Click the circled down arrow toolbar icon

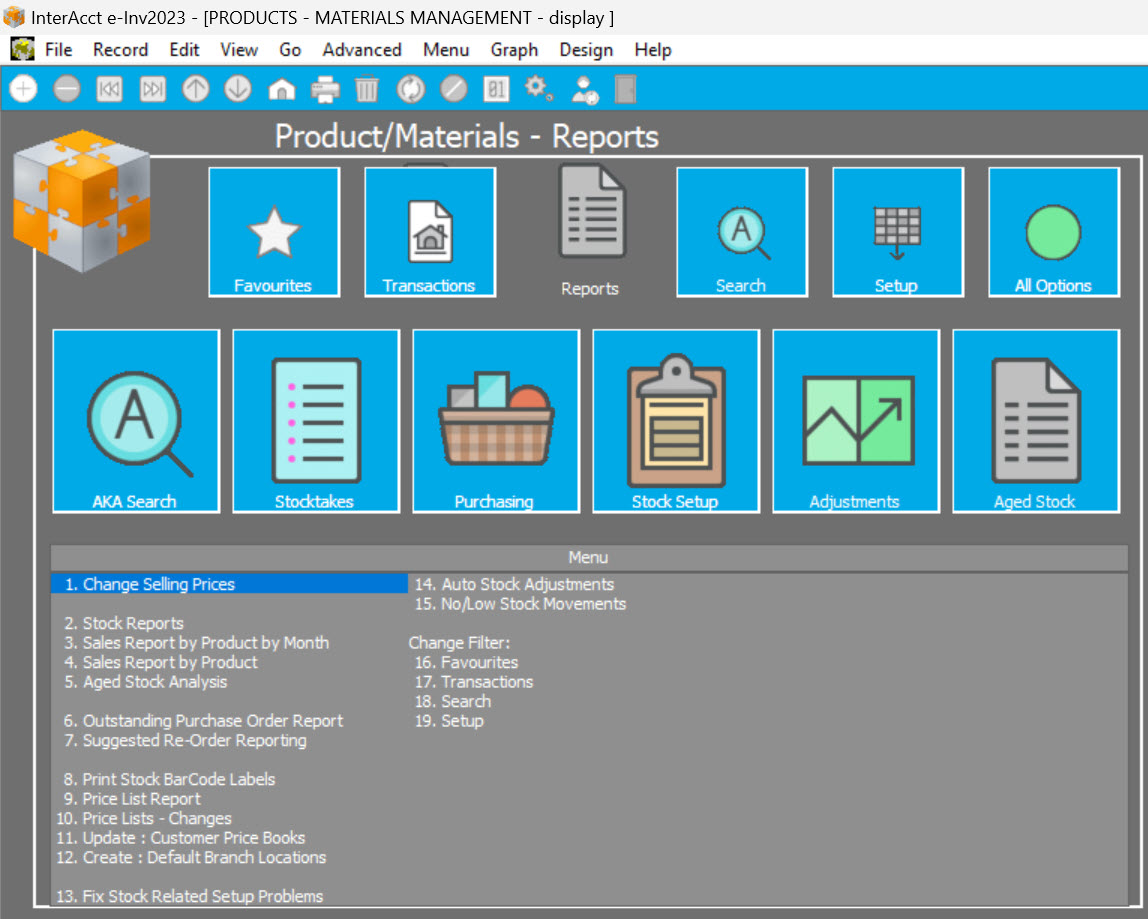pyautogui.click(x=238, y=89)
